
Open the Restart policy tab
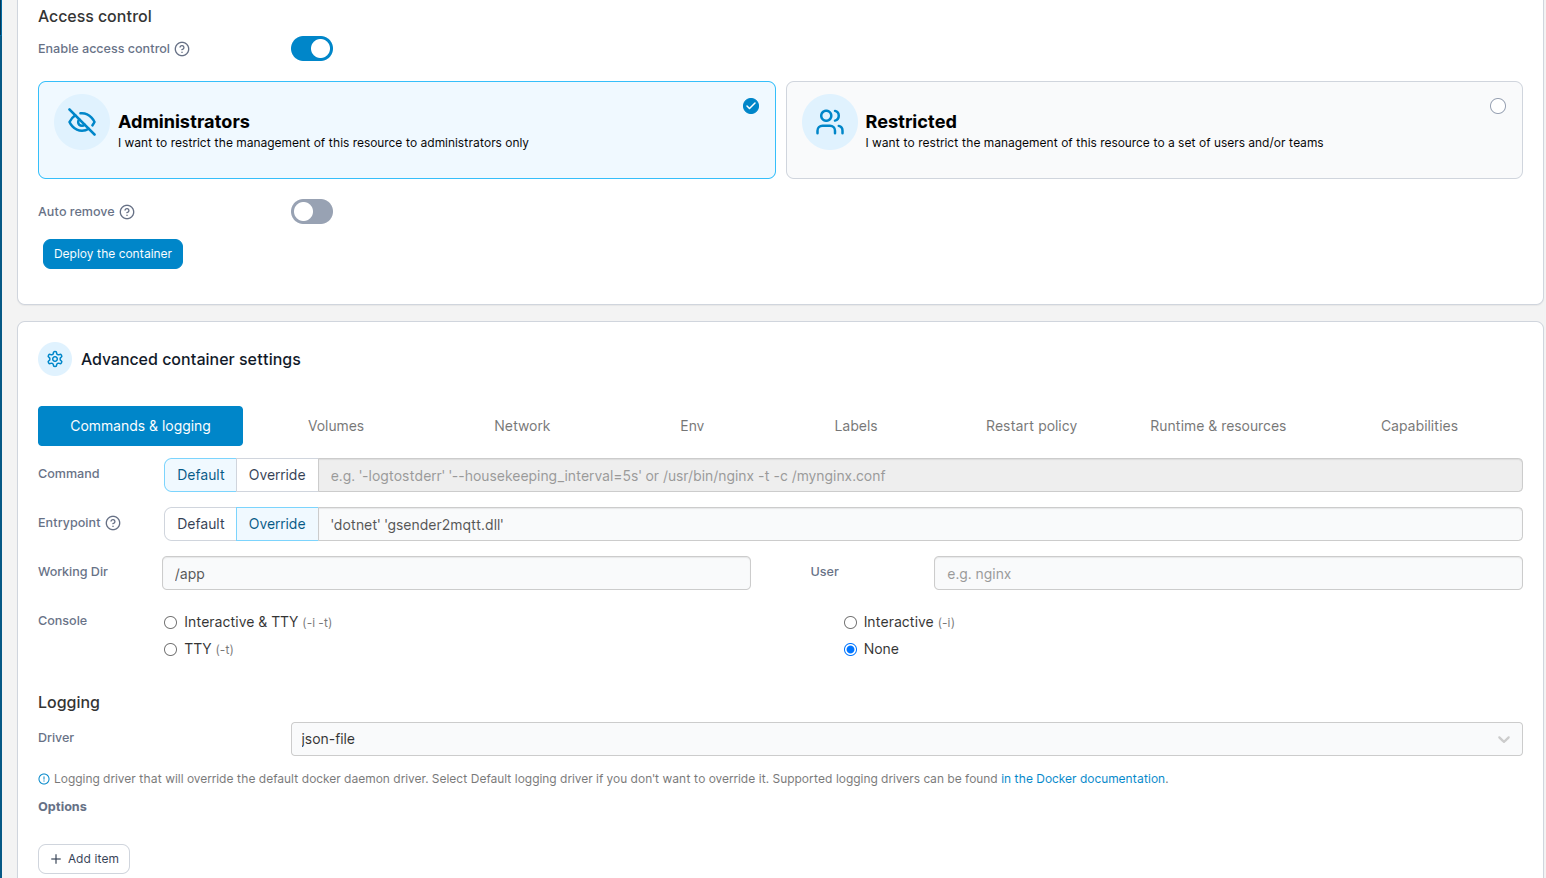(x=1031, y=426)
